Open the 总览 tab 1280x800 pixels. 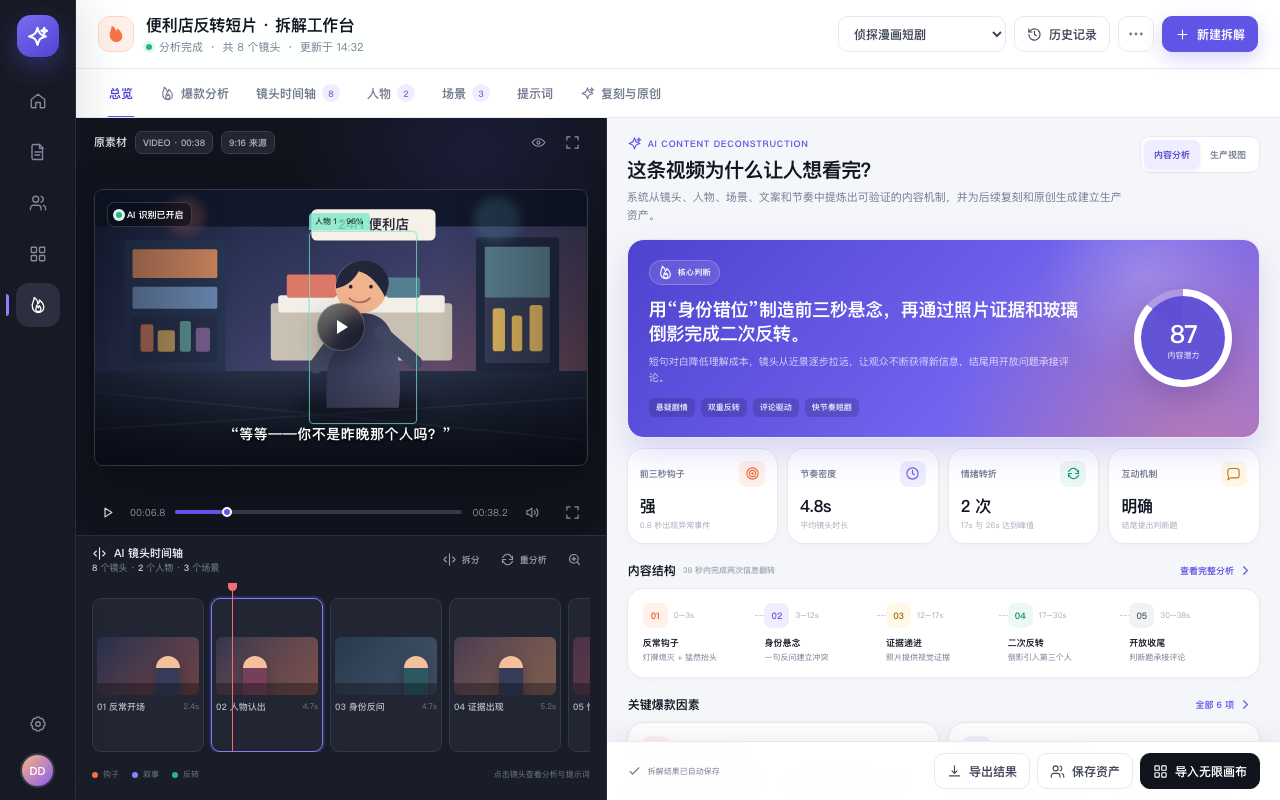(x=121, y=94)
